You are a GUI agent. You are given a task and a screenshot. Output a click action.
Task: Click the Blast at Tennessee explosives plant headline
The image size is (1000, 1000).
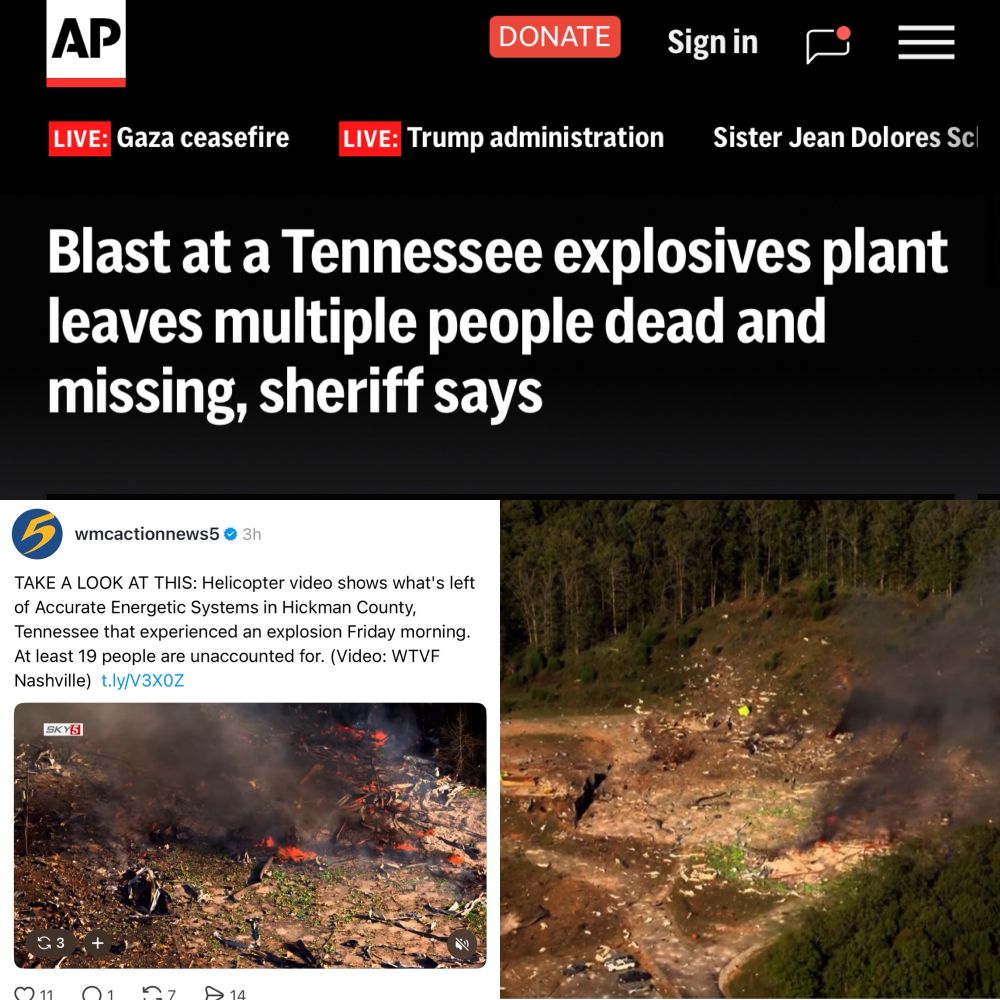pos(497,321)
